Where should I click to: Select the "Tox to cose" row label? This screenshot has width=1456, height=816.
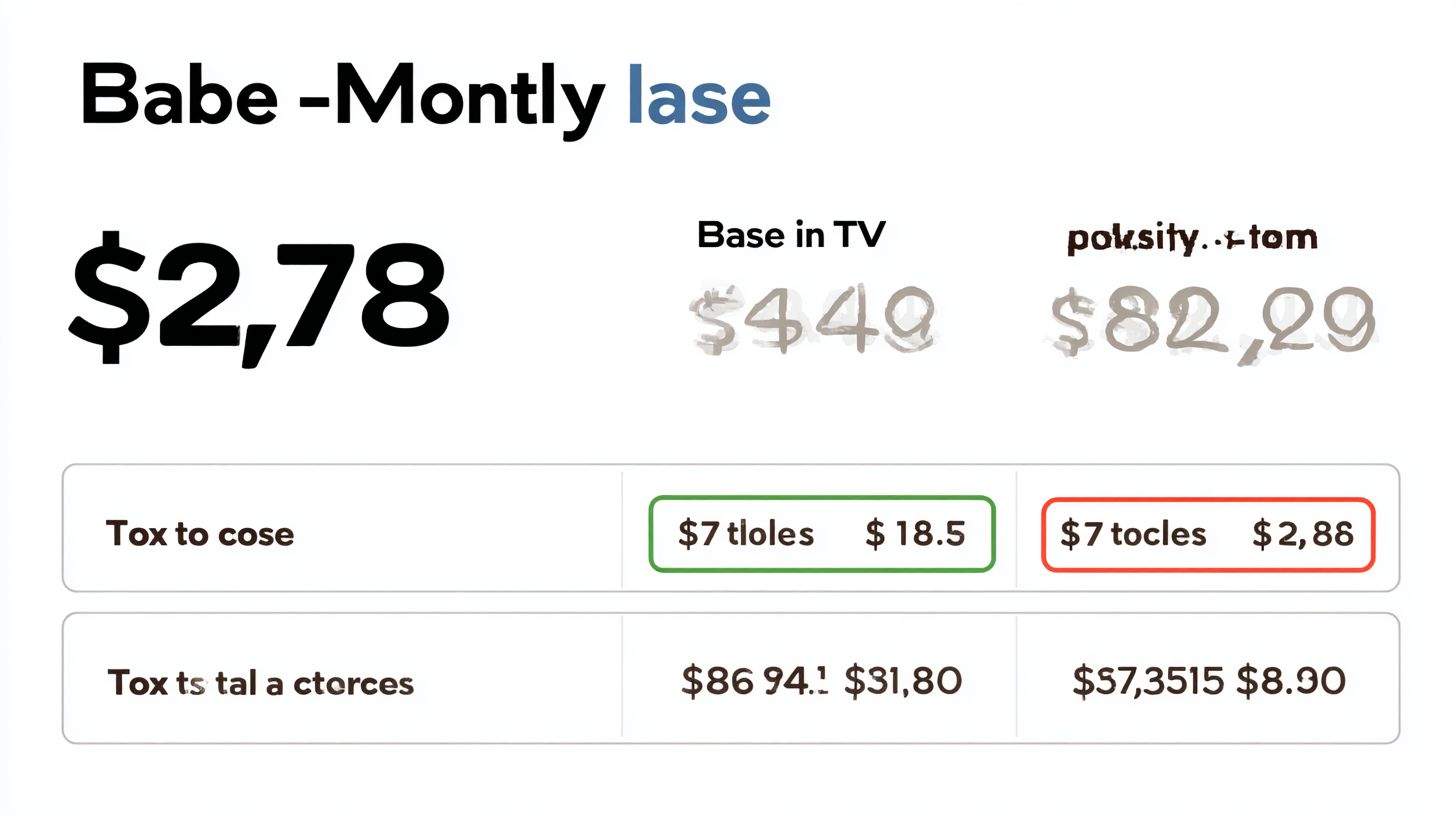tap(200, 534)
